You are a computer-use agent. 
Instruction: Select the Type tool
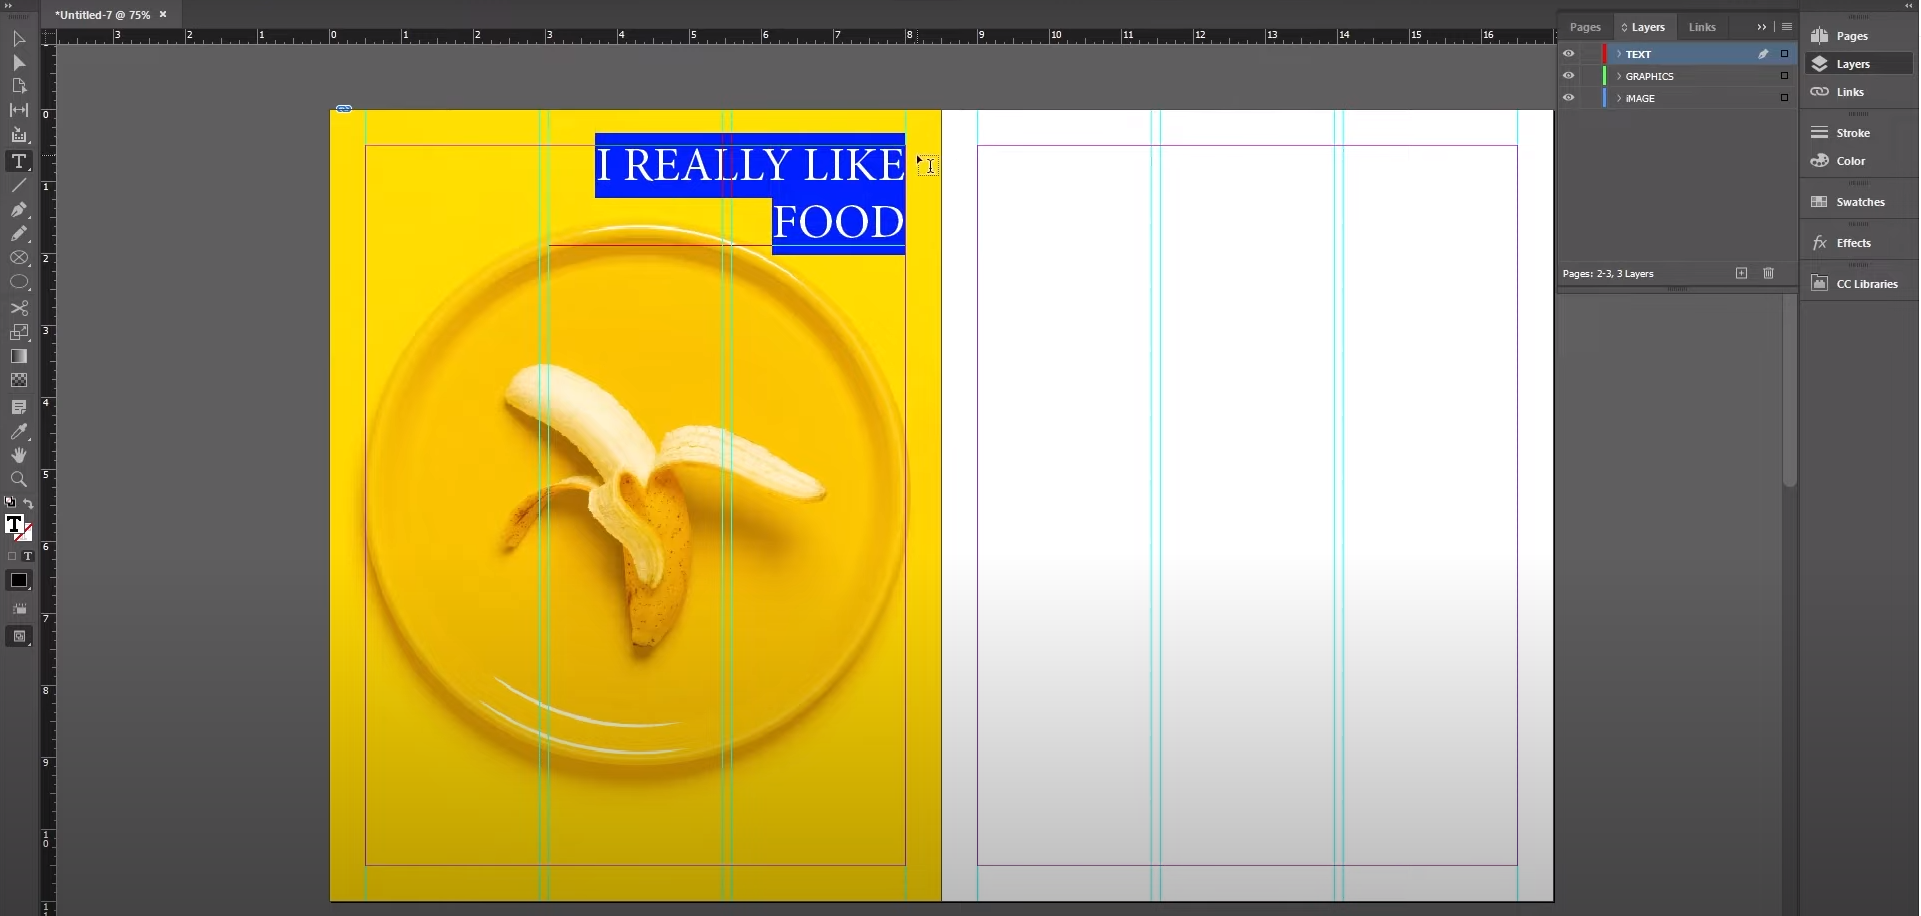click(18, 161)
